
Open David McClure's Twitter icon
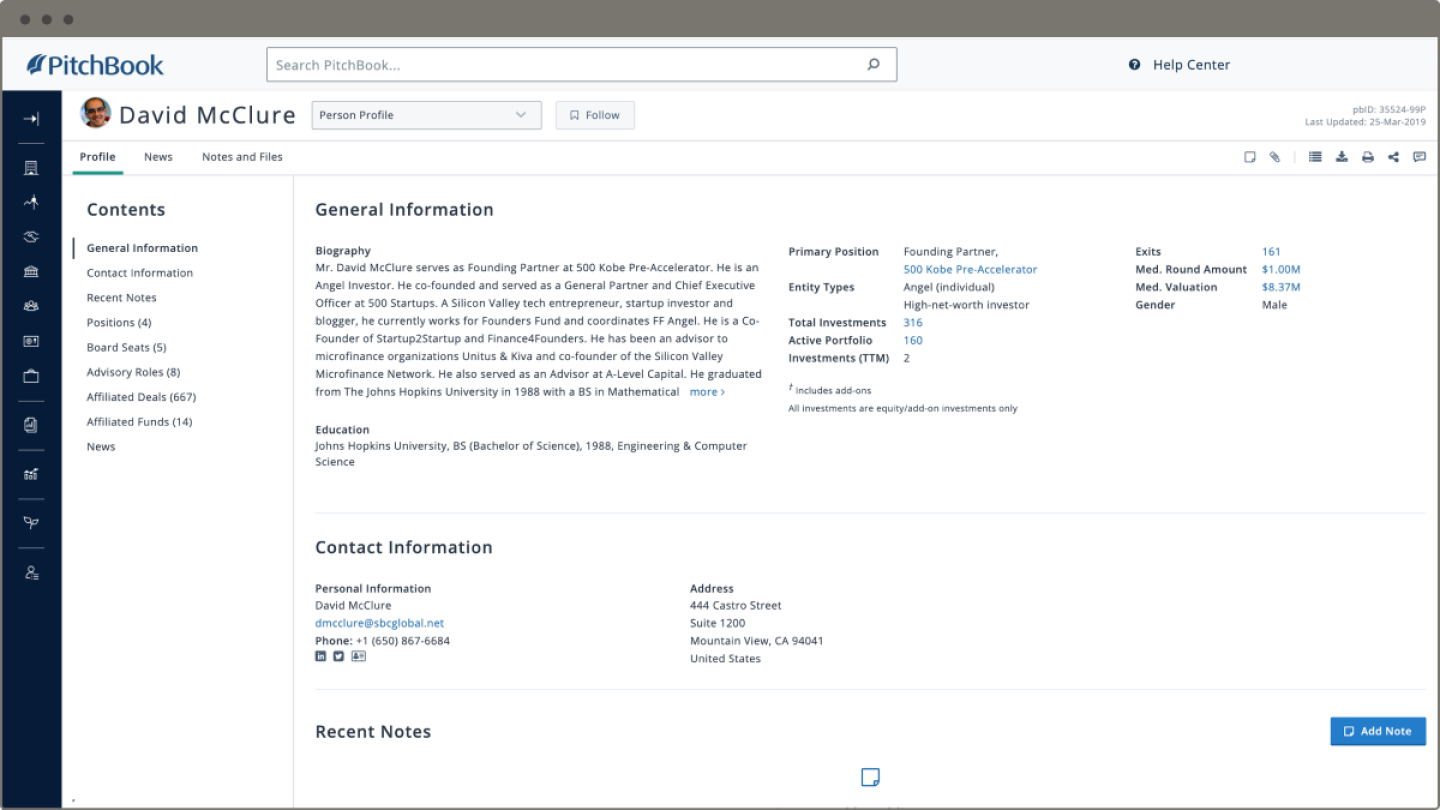click(339, 656)
